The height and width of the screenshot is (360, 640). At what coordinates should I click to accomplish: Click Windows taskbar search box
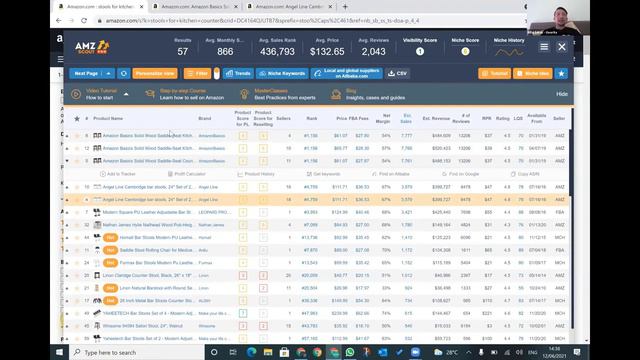coord(137,352)
